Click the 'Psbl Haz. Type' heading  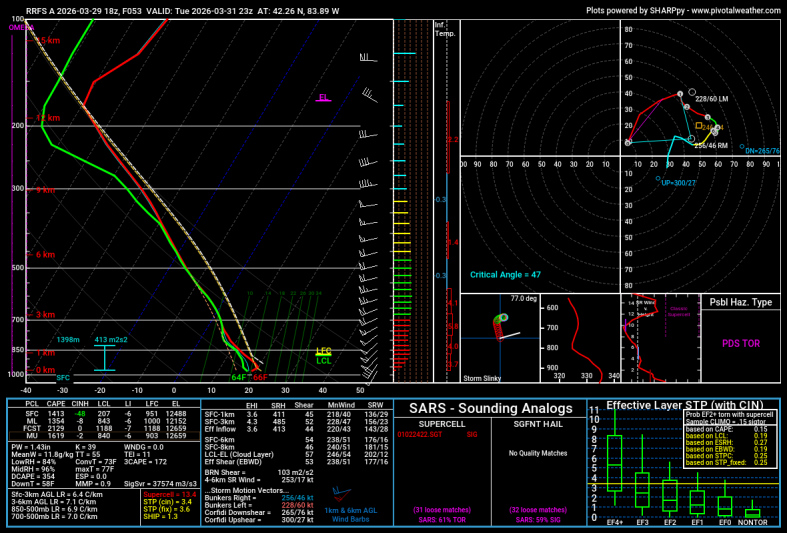pyautogui.click(x=741, y=302)
